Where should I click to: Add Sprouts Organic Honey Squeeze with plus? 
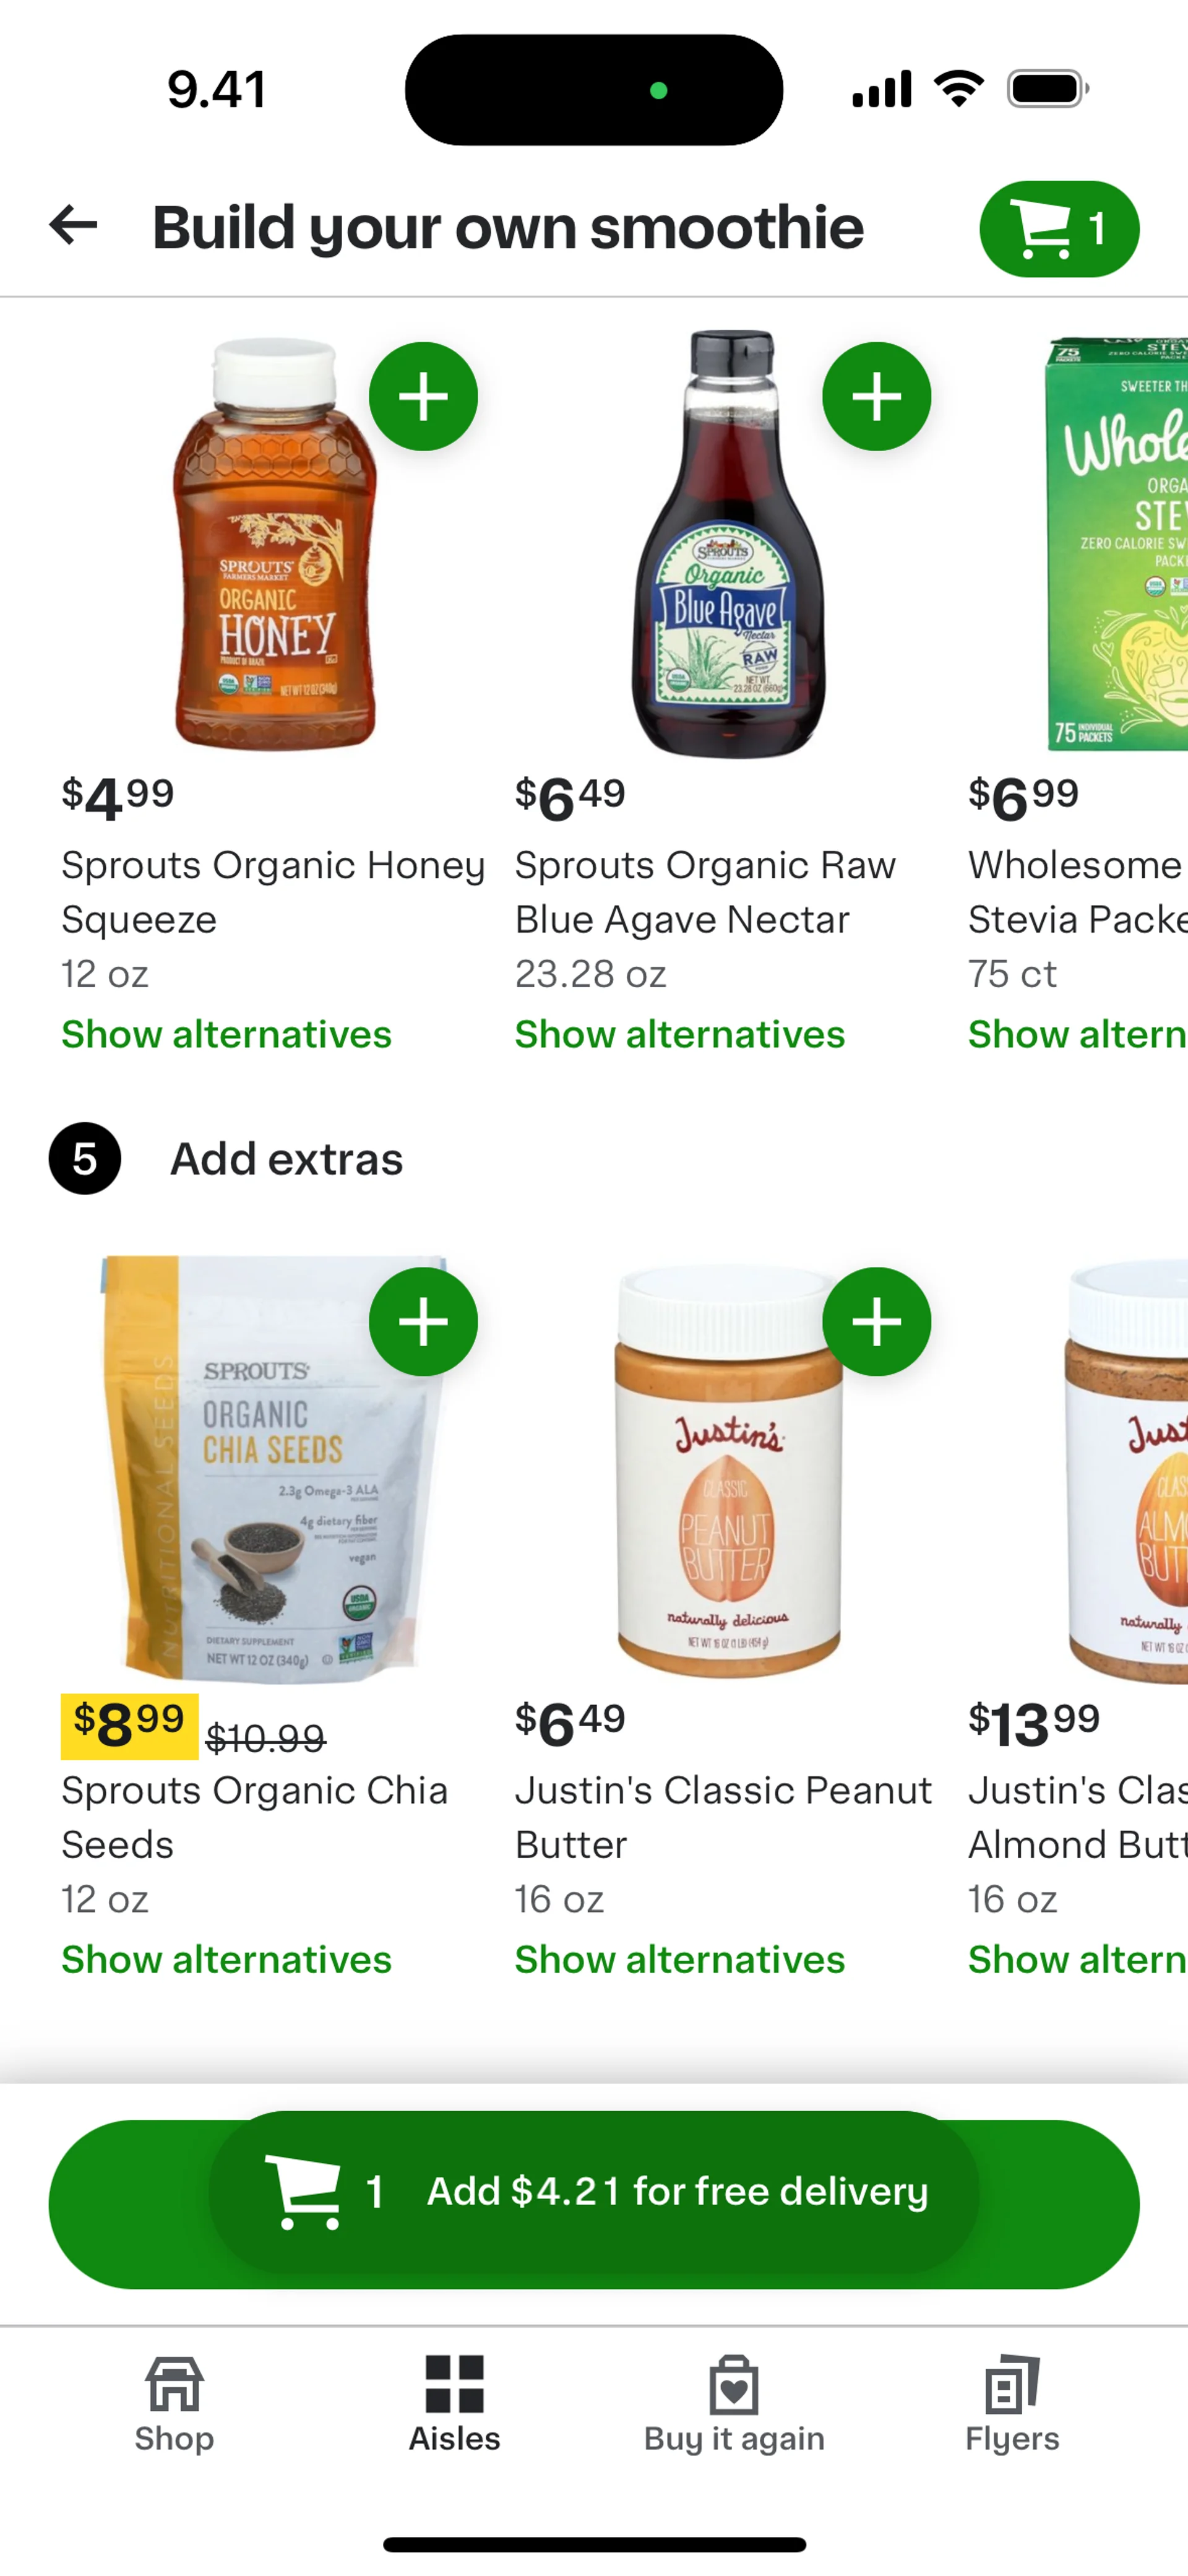click(x=423, y=397)
